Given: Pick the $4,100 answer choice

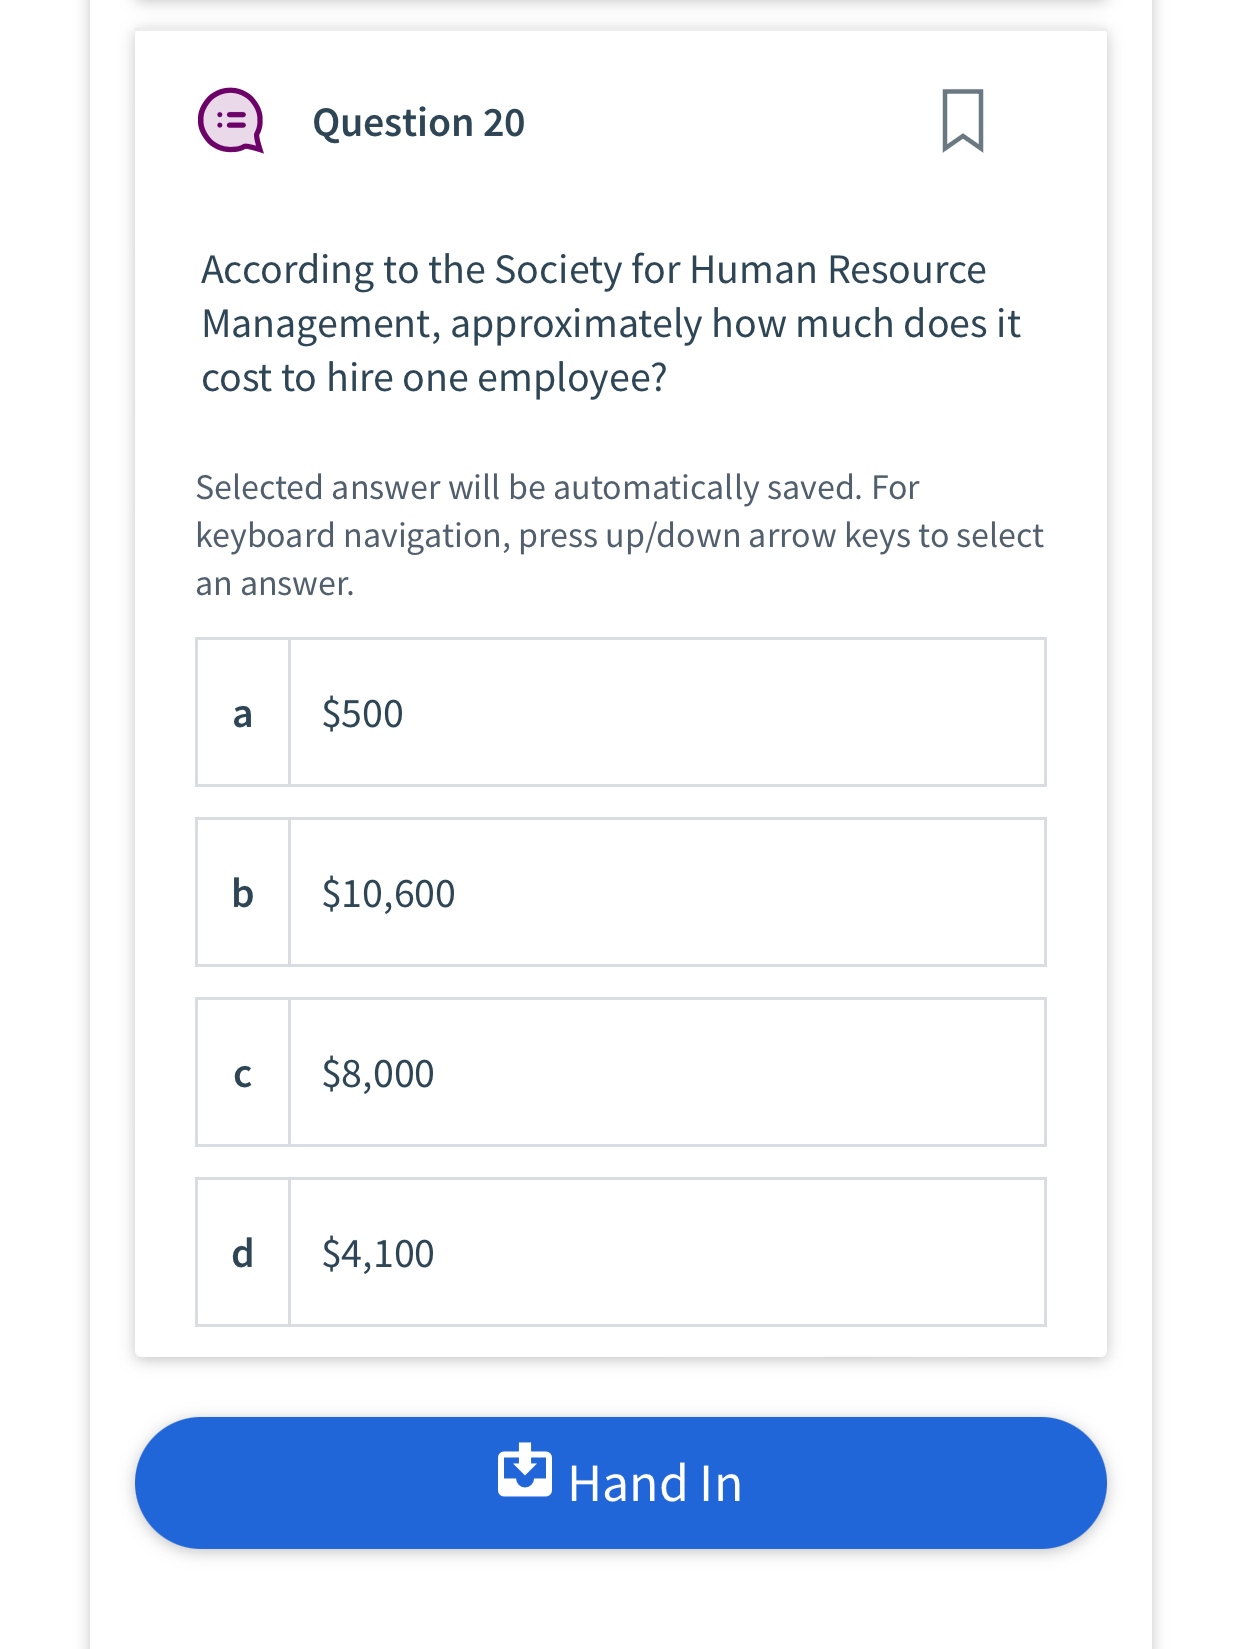Looking at the screenshot, I should coord(378,1254).
